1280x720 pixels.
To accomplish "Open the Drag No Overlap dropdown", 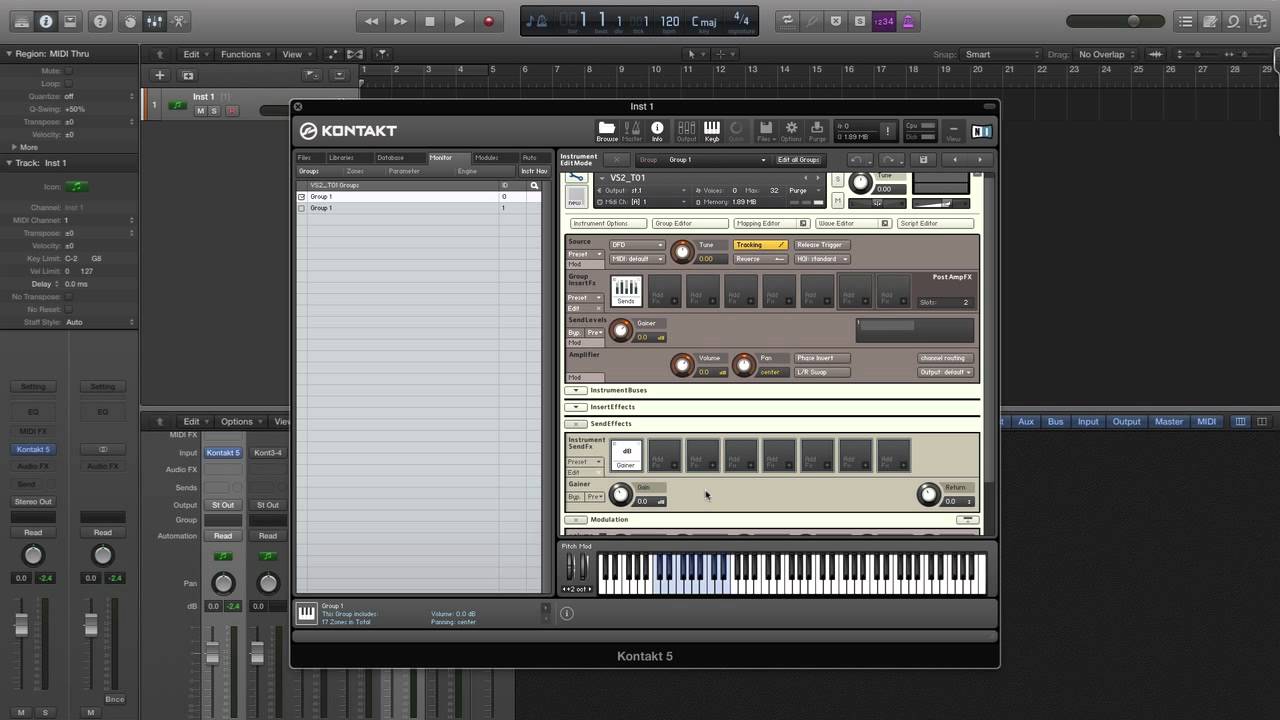I will point(1106,55).
